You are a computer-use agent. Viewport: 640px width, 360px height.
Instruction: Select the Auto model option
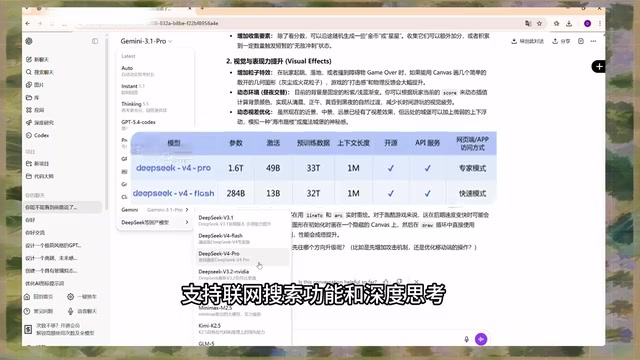coord(155,71)
